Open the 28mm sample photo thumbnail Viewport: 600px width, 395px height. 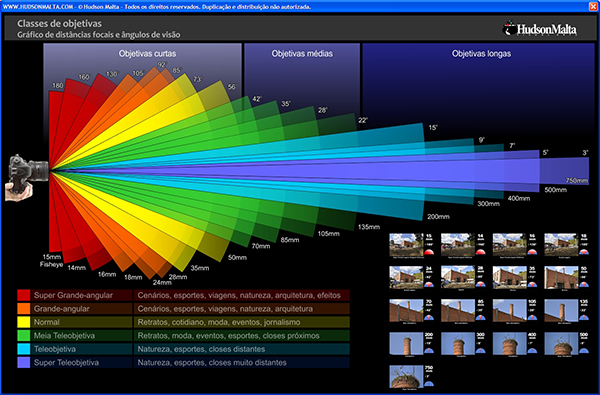[458, 277]
